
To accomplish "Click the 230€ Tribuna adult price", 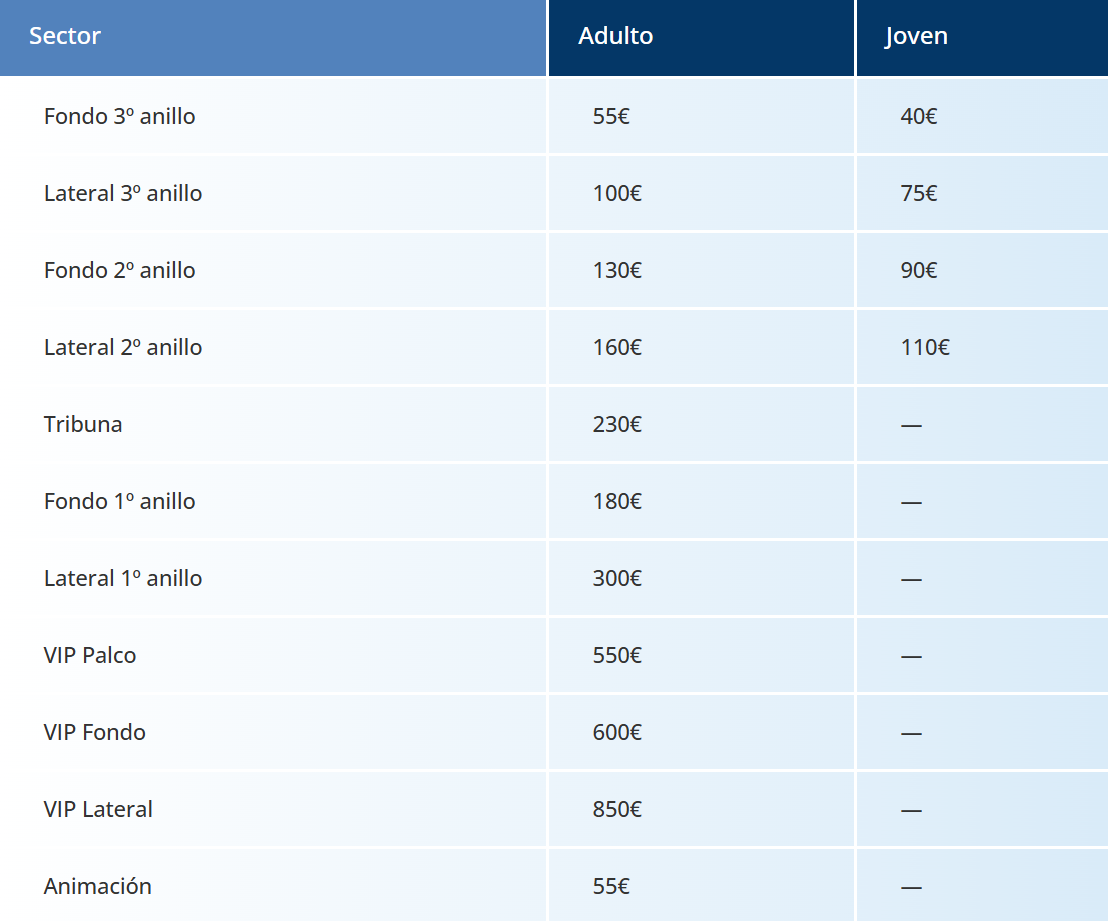I will tap(617, 424).
